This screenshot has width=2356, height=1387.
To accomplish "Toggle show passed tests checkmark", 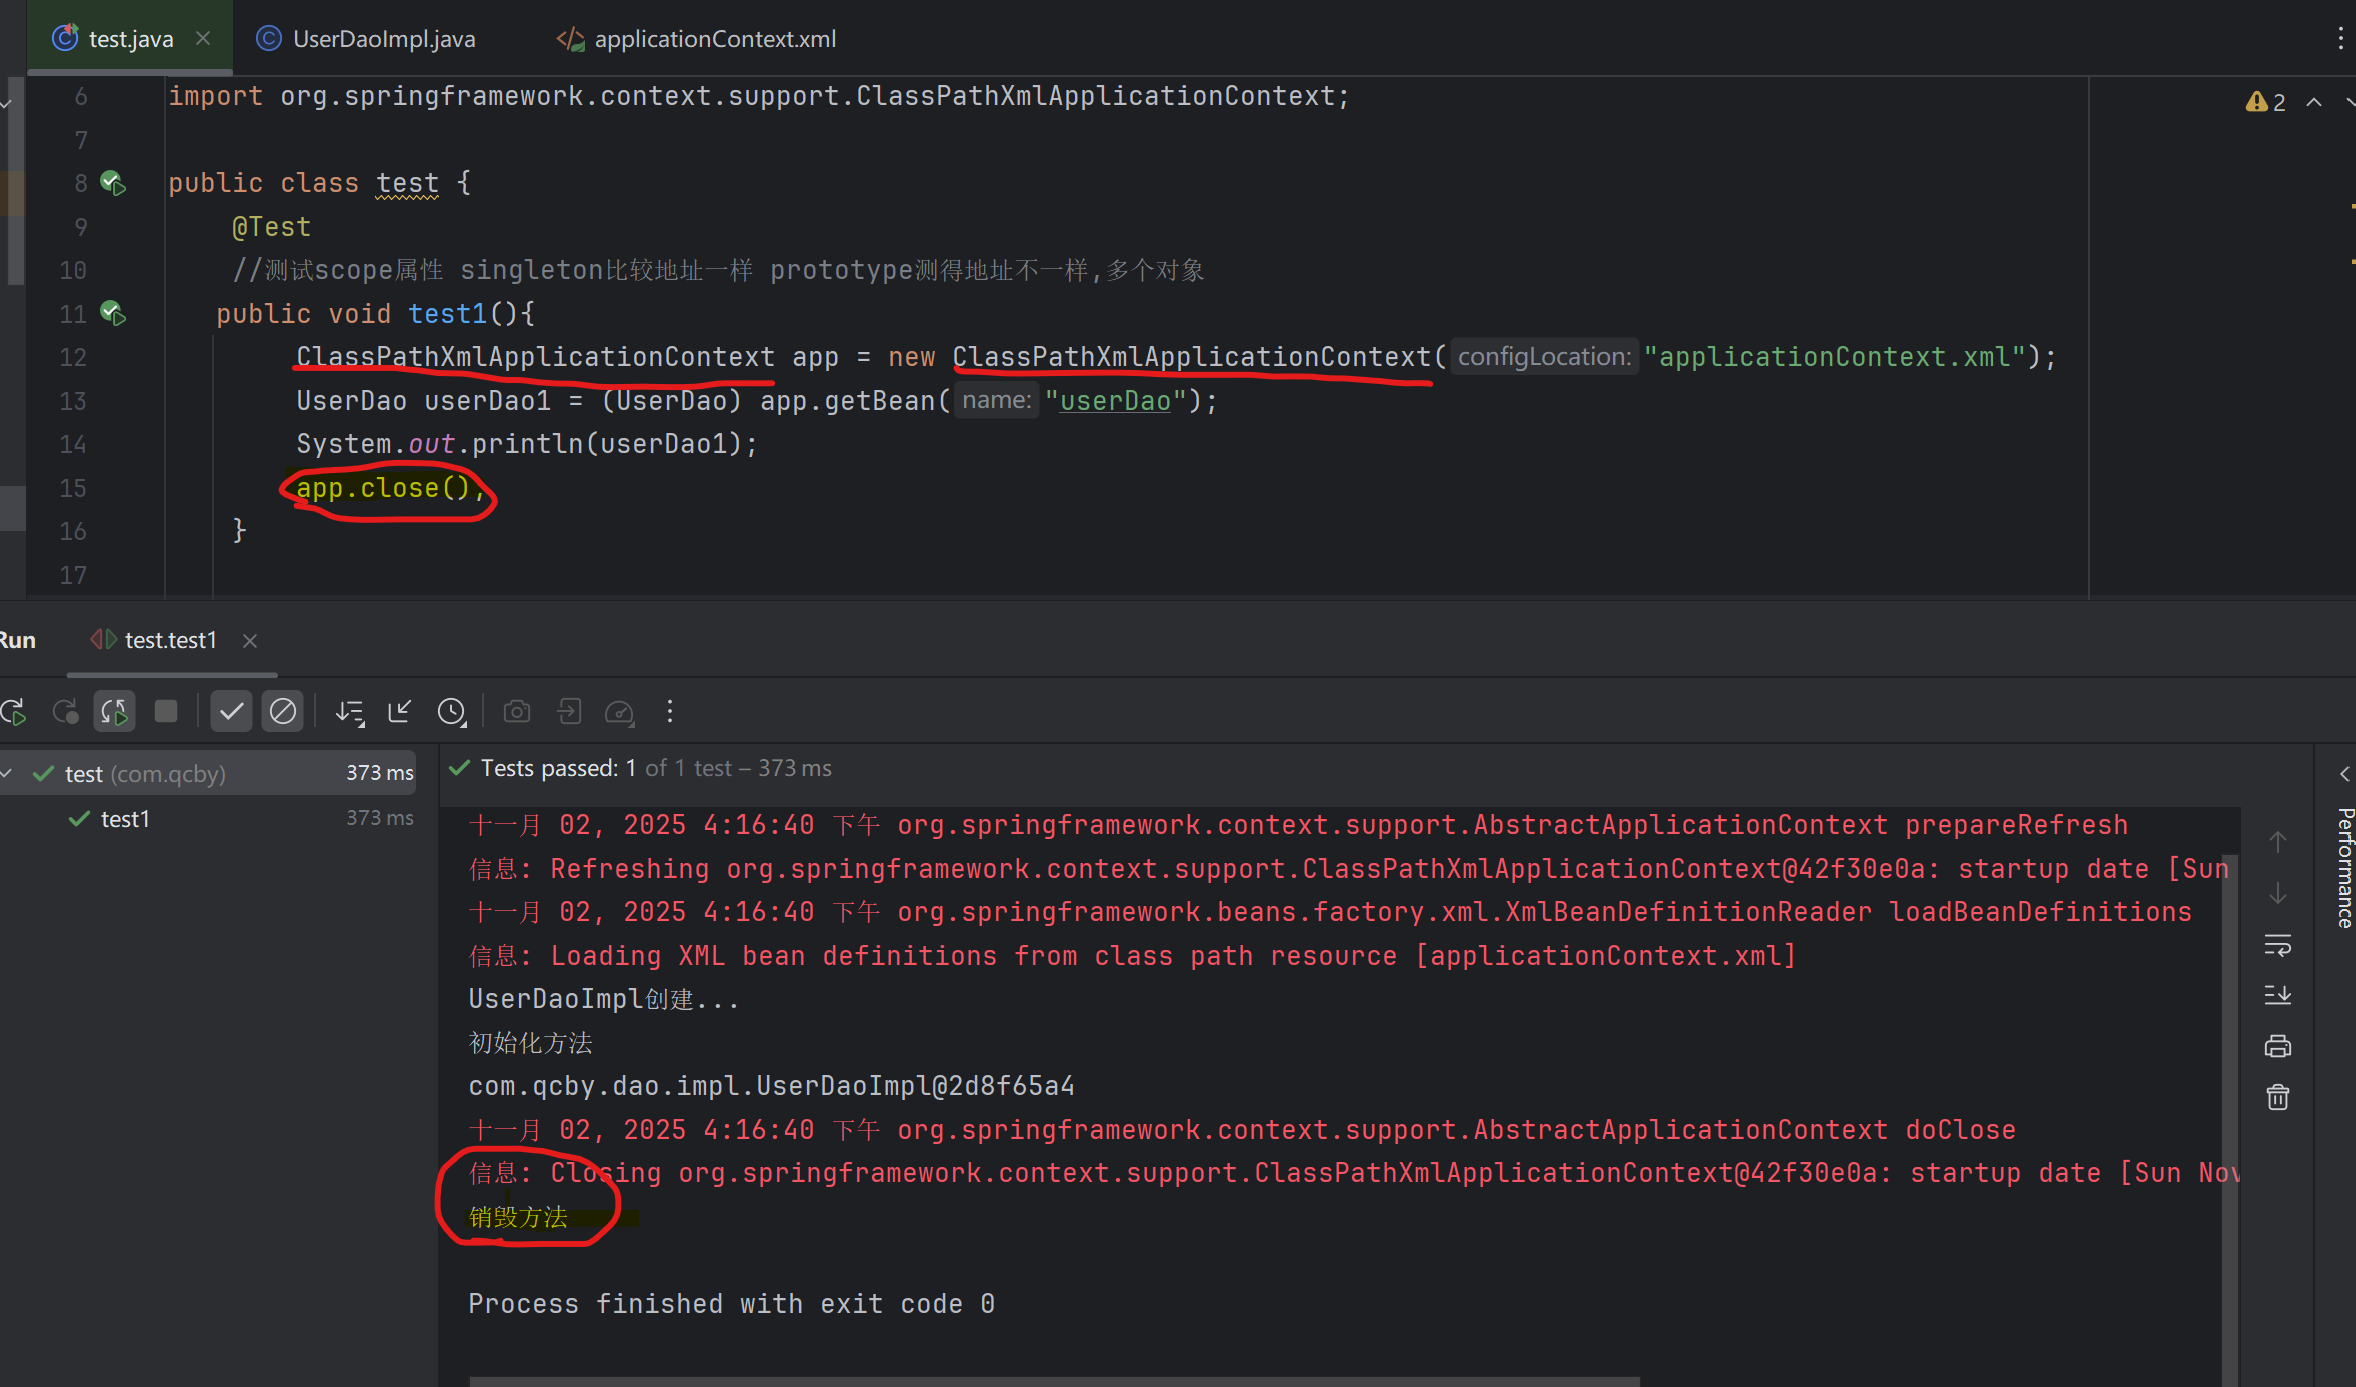I will pos(231,712).
